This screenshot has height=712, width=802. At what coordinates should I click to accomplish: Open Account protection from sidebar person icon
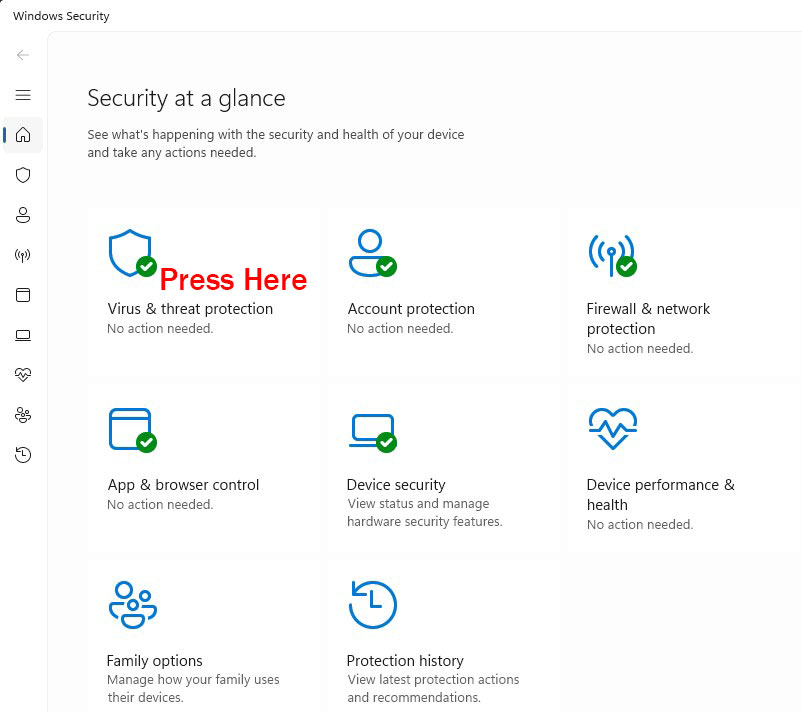(23, 215)
